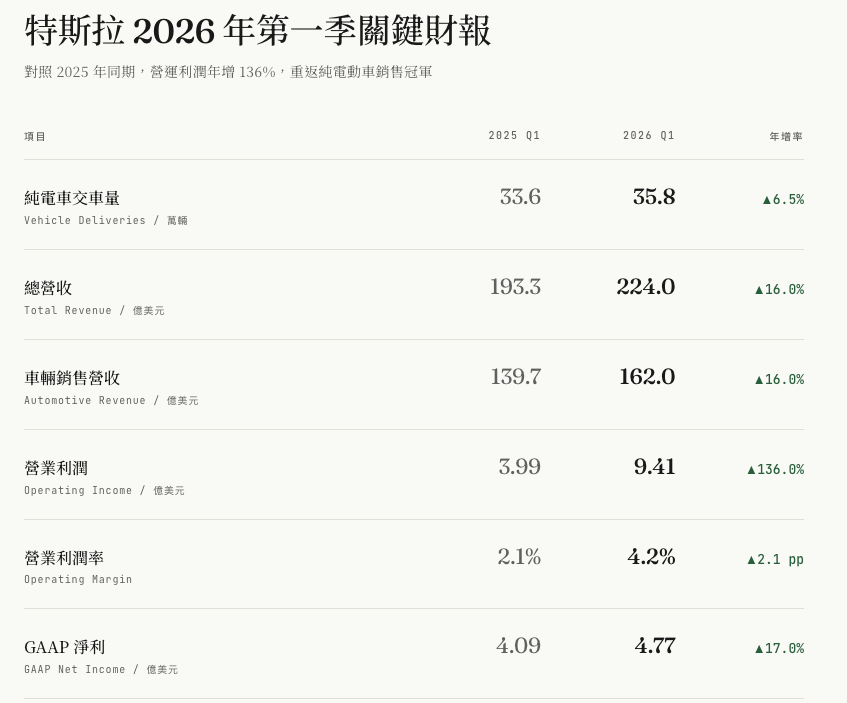Select the GAAP 淨利 row label
The width and height of the screenshot is (847, 703).
pyautogui.click(x=64, y=647)
